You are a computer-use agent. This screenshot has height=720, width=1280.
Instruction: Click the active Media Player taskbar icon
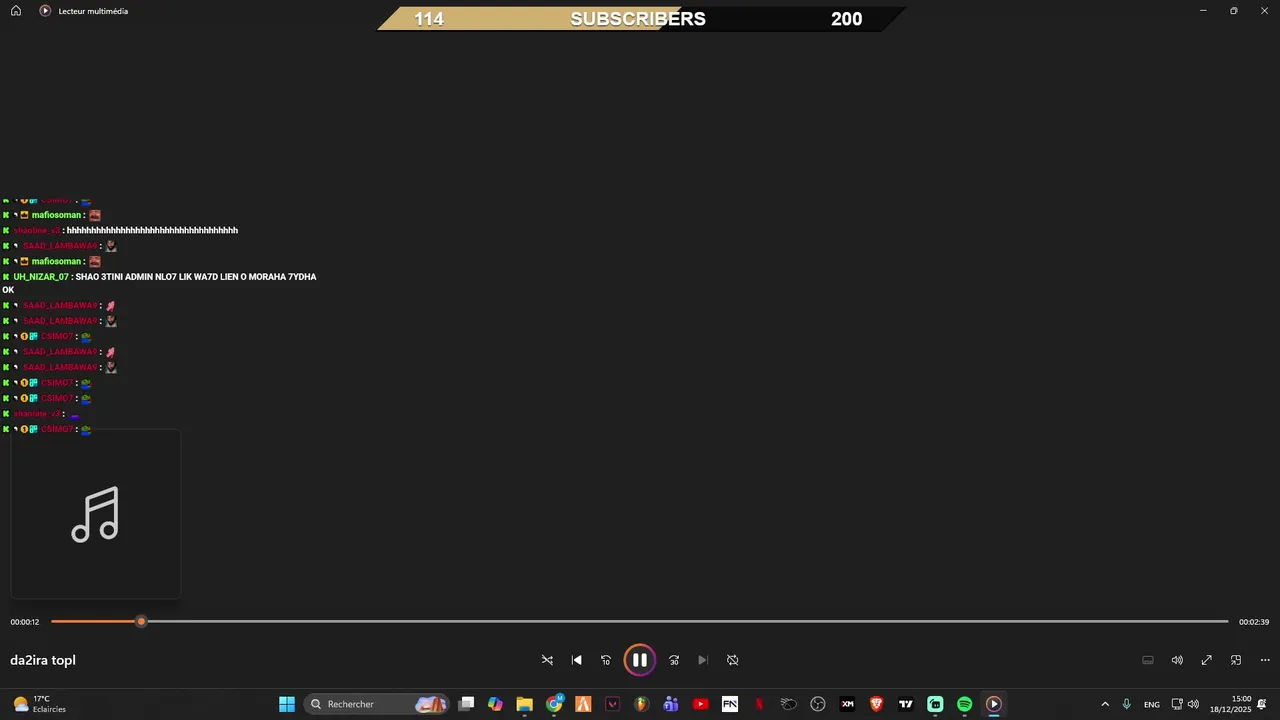[994, 704]
